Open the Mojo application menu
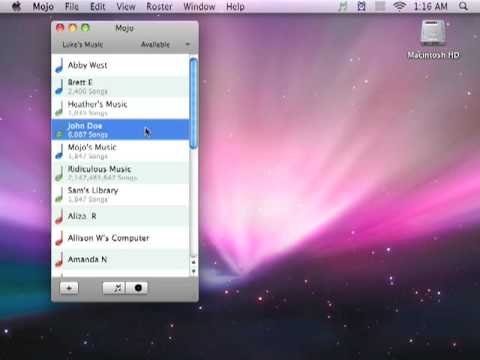The height and width of the screenshot is (360, 480). [x=43, y=7]
